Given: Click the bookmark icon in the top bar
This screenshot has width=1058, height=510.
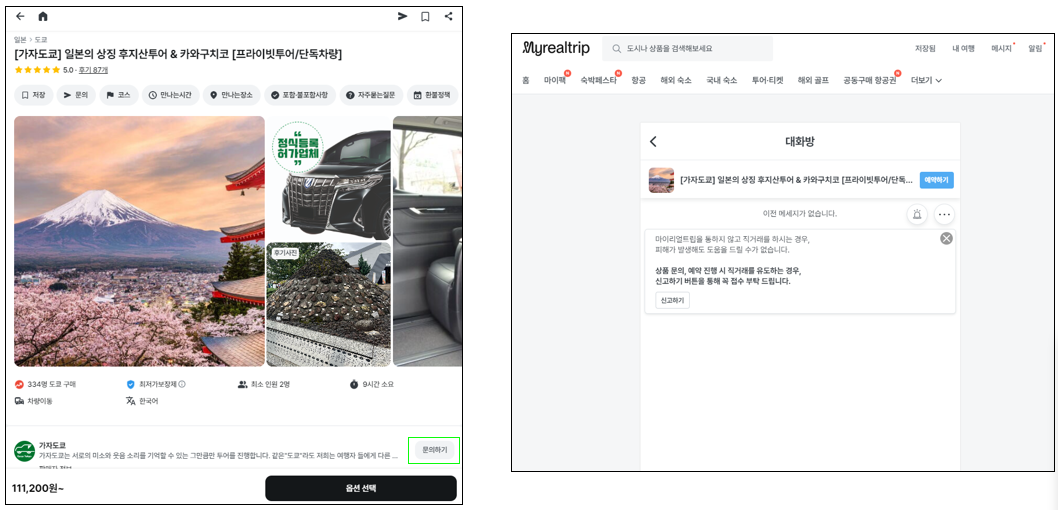Looking at the screenshot, I should (x=425, y=16).
